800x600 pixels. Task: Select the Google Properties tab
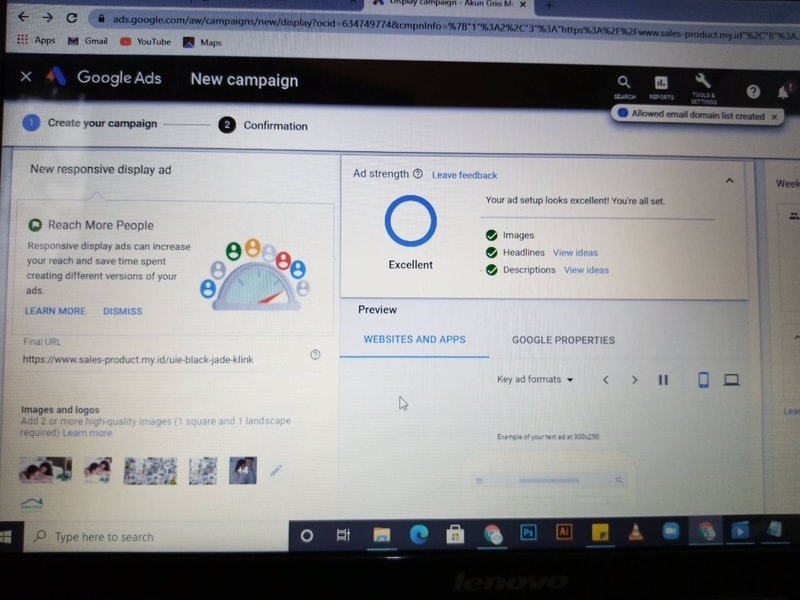[563, 340]
